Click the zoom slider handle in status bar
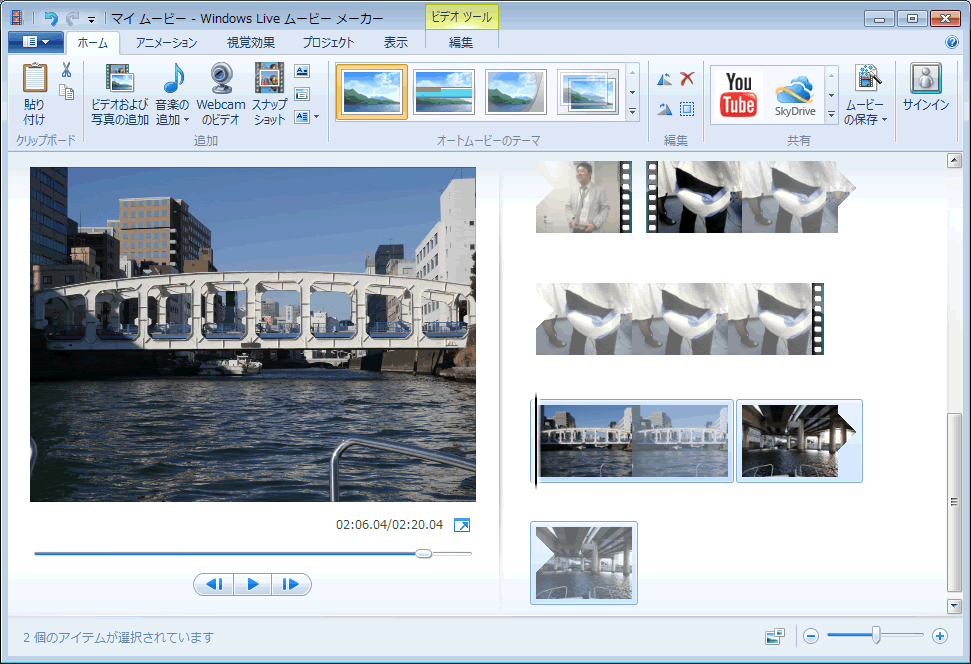The height and width of the screenshot is (664, 971). click(876, 636)
